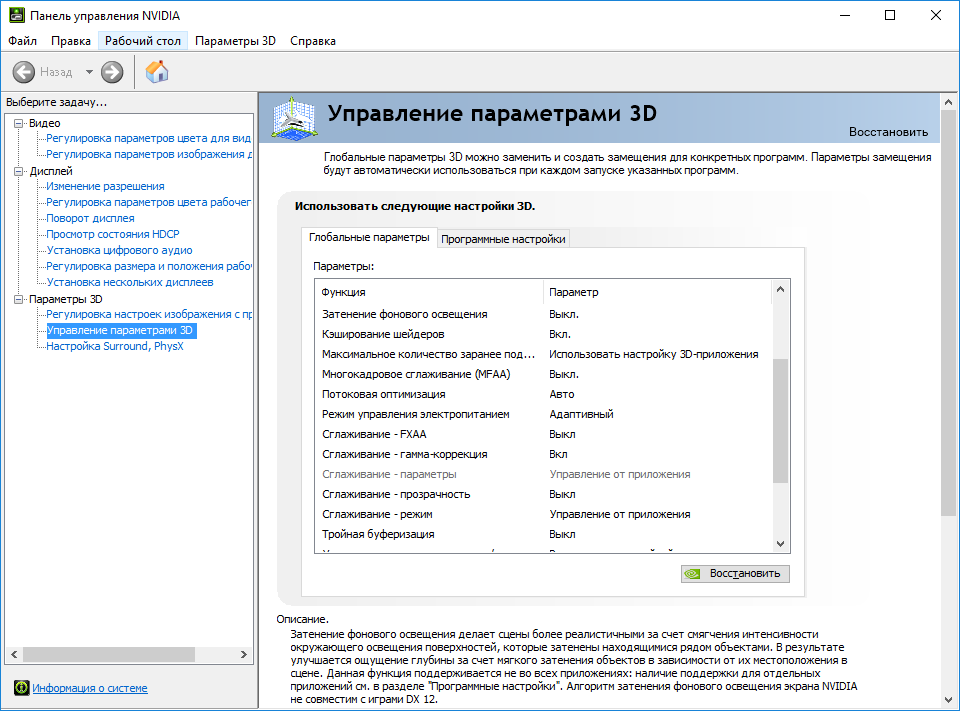This screenshot has width=960, height=711.
Task: Select Затенение фонового освещения row
Action: point(544,314)
